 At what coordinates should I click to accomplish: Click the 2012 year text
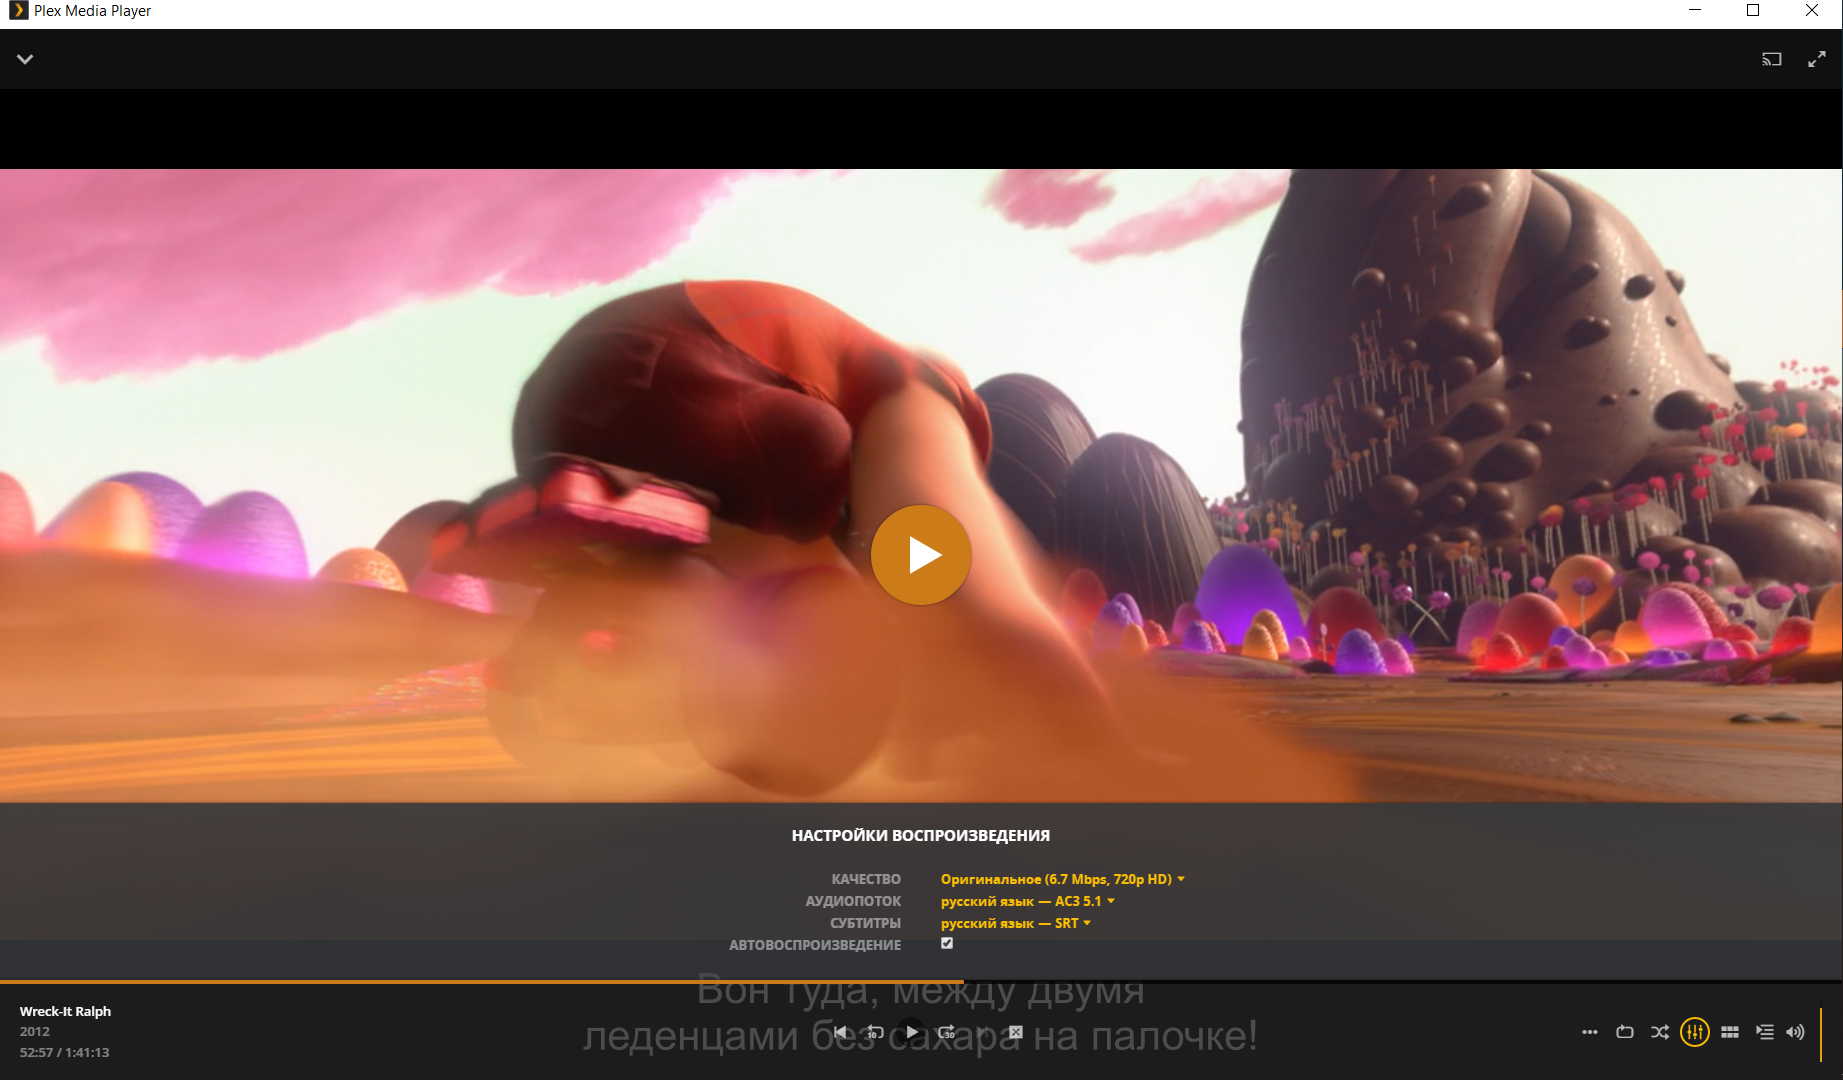coord(35,1031)
